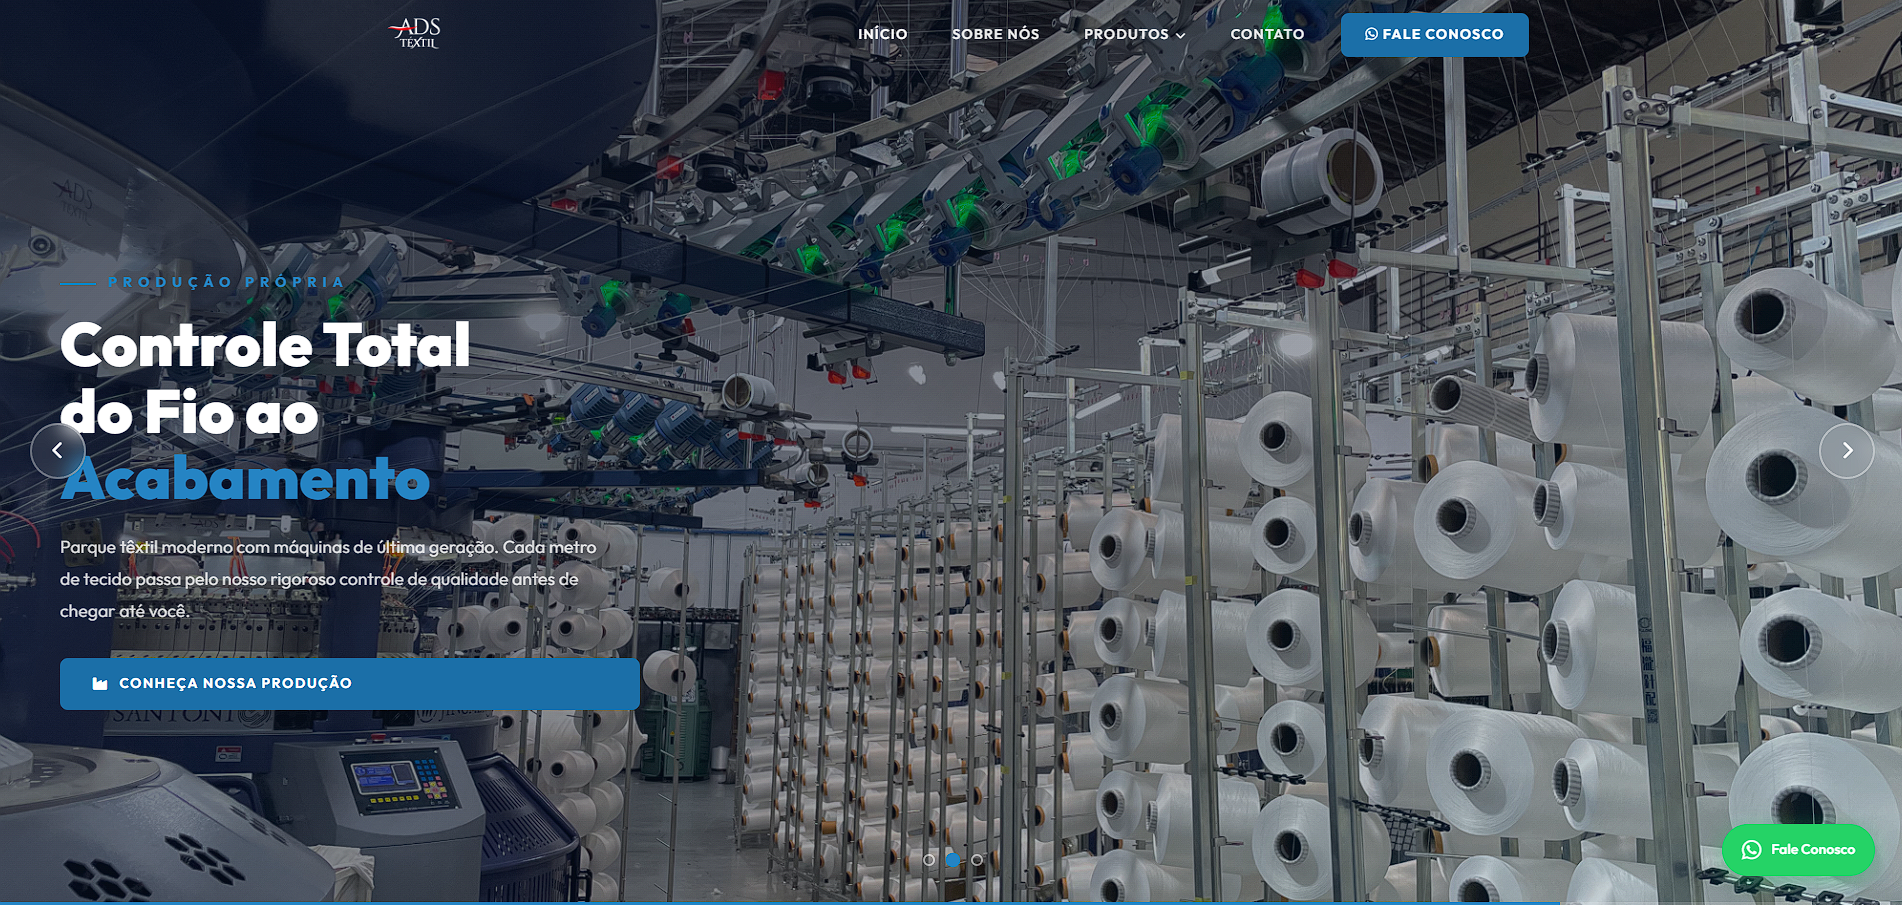This screenshot has height=905, width=1902.
Task: Show the previous slide with left arrow
Action: [58, 450]
